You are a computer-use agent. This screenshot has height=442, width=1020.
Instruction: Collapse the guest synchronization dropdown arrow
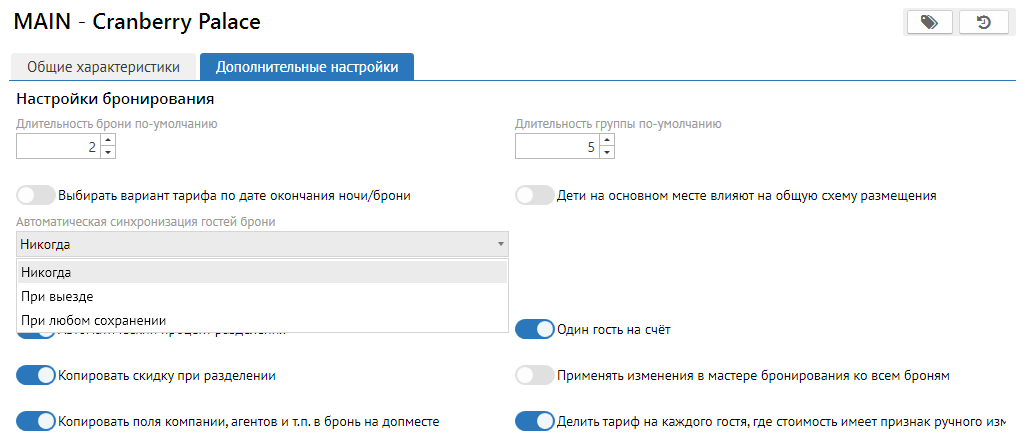(500, 244)
